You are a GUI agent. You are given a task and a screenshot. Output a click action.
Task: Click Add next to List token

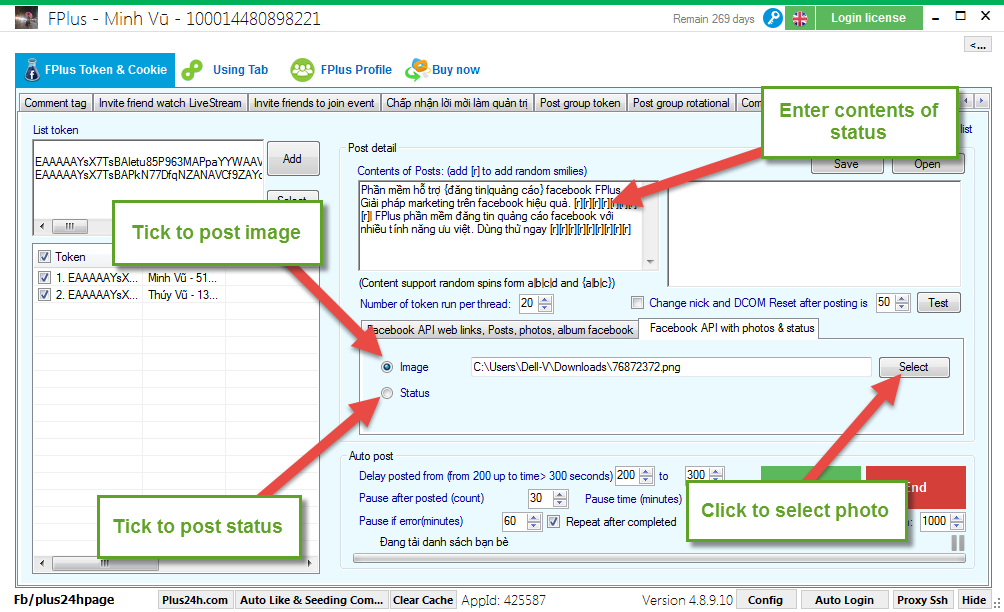coord(293,159)
